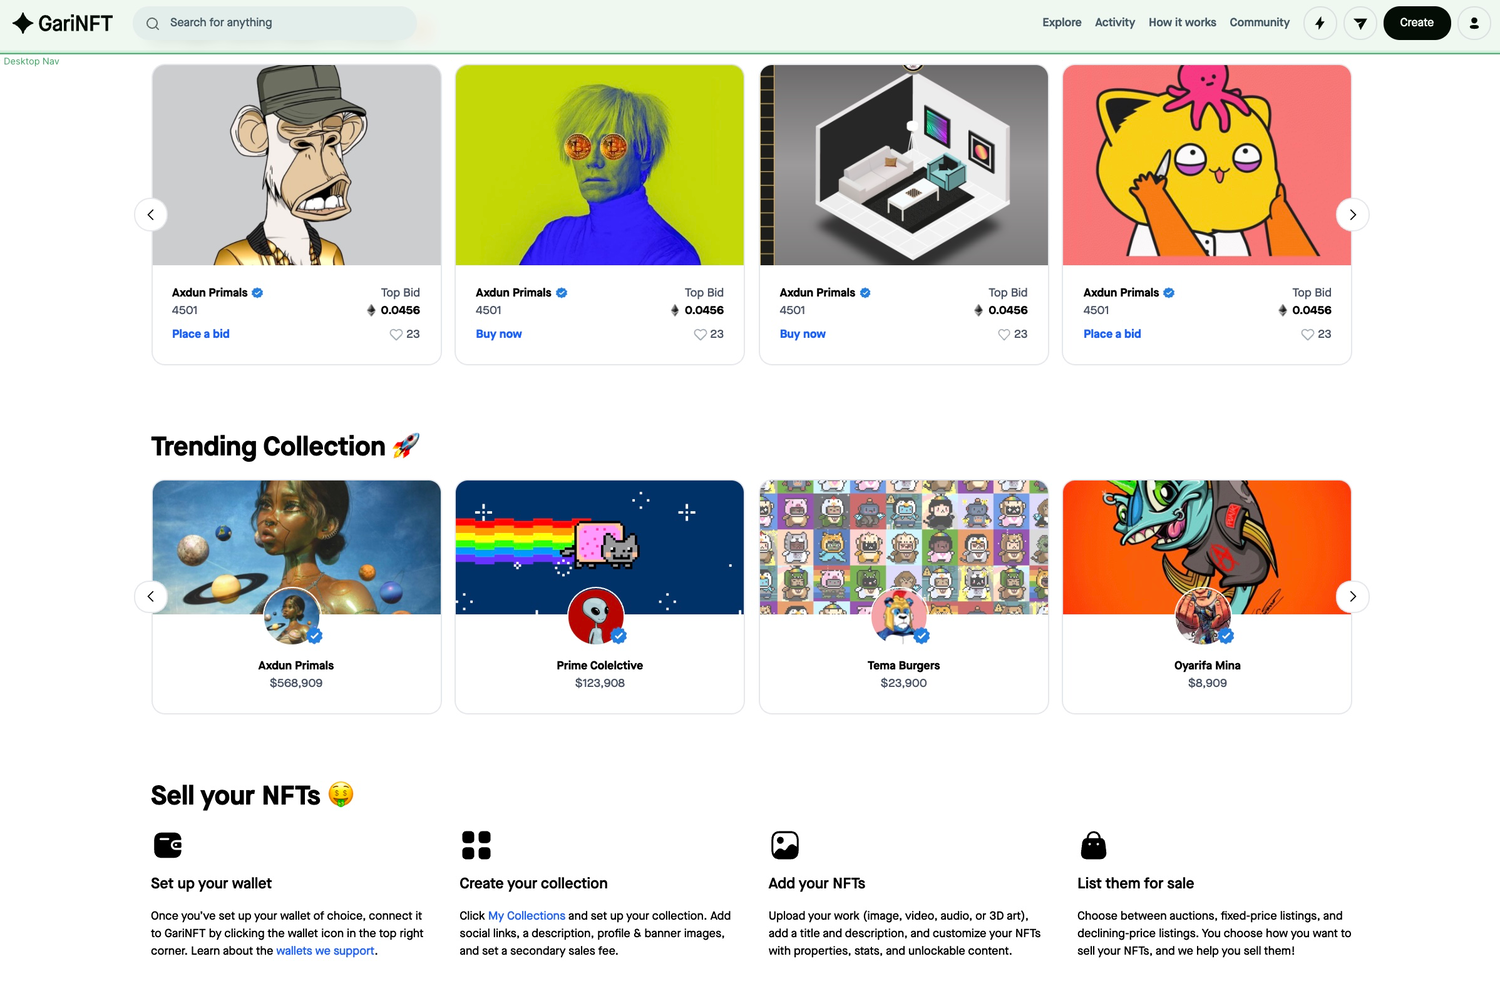Click the Tema Burgers avatar

(x=900, y=616)
